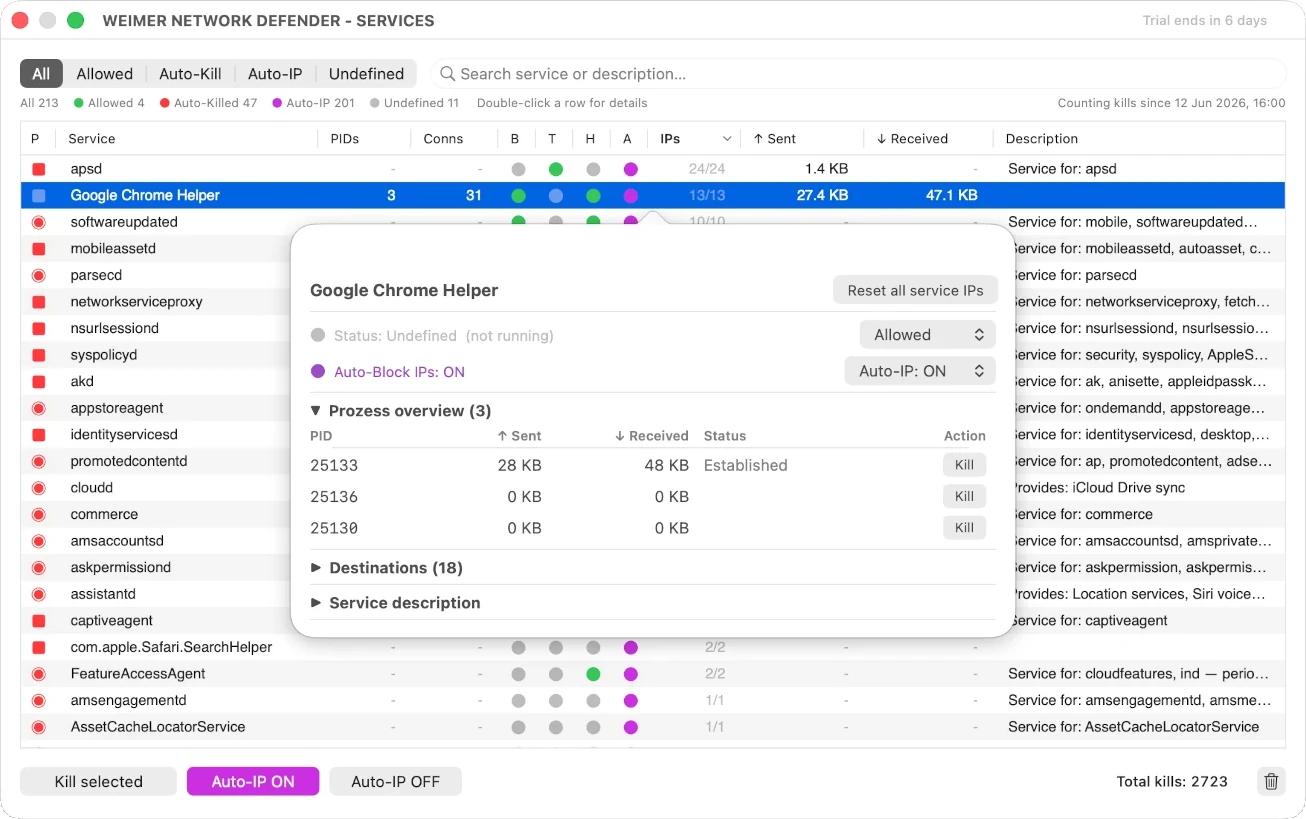Click the Reset all service IPs button
1306x819 pixels.
click(x=915, y=290)
